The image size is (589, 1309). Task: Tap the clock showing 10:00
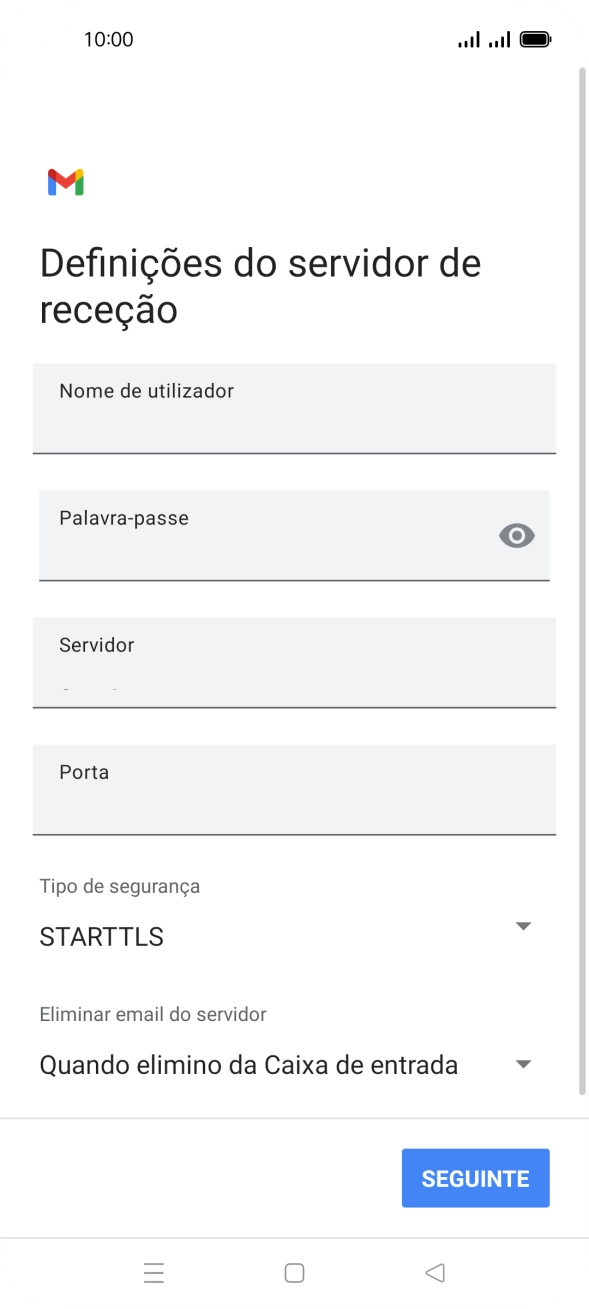(110, 39)
